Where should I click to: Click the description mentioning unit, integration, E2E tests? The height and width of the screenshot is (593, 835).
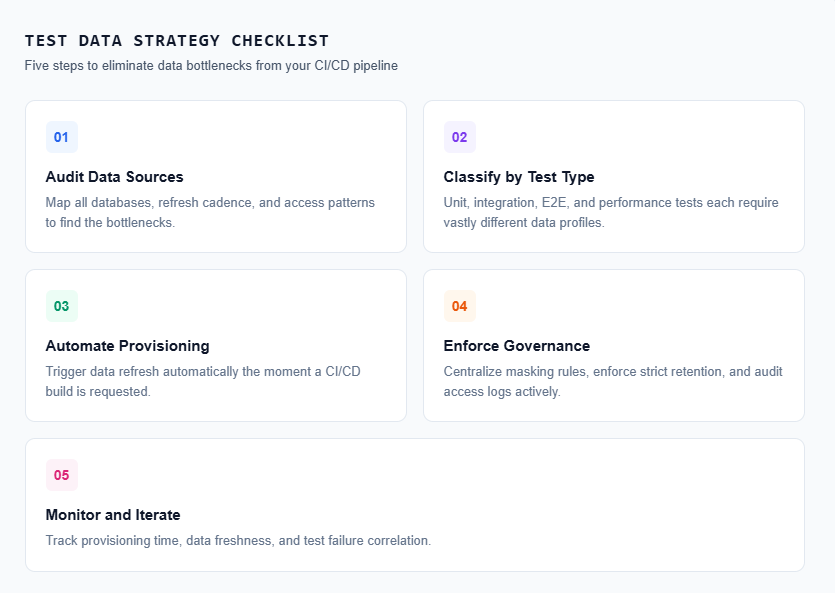[610, 212]
